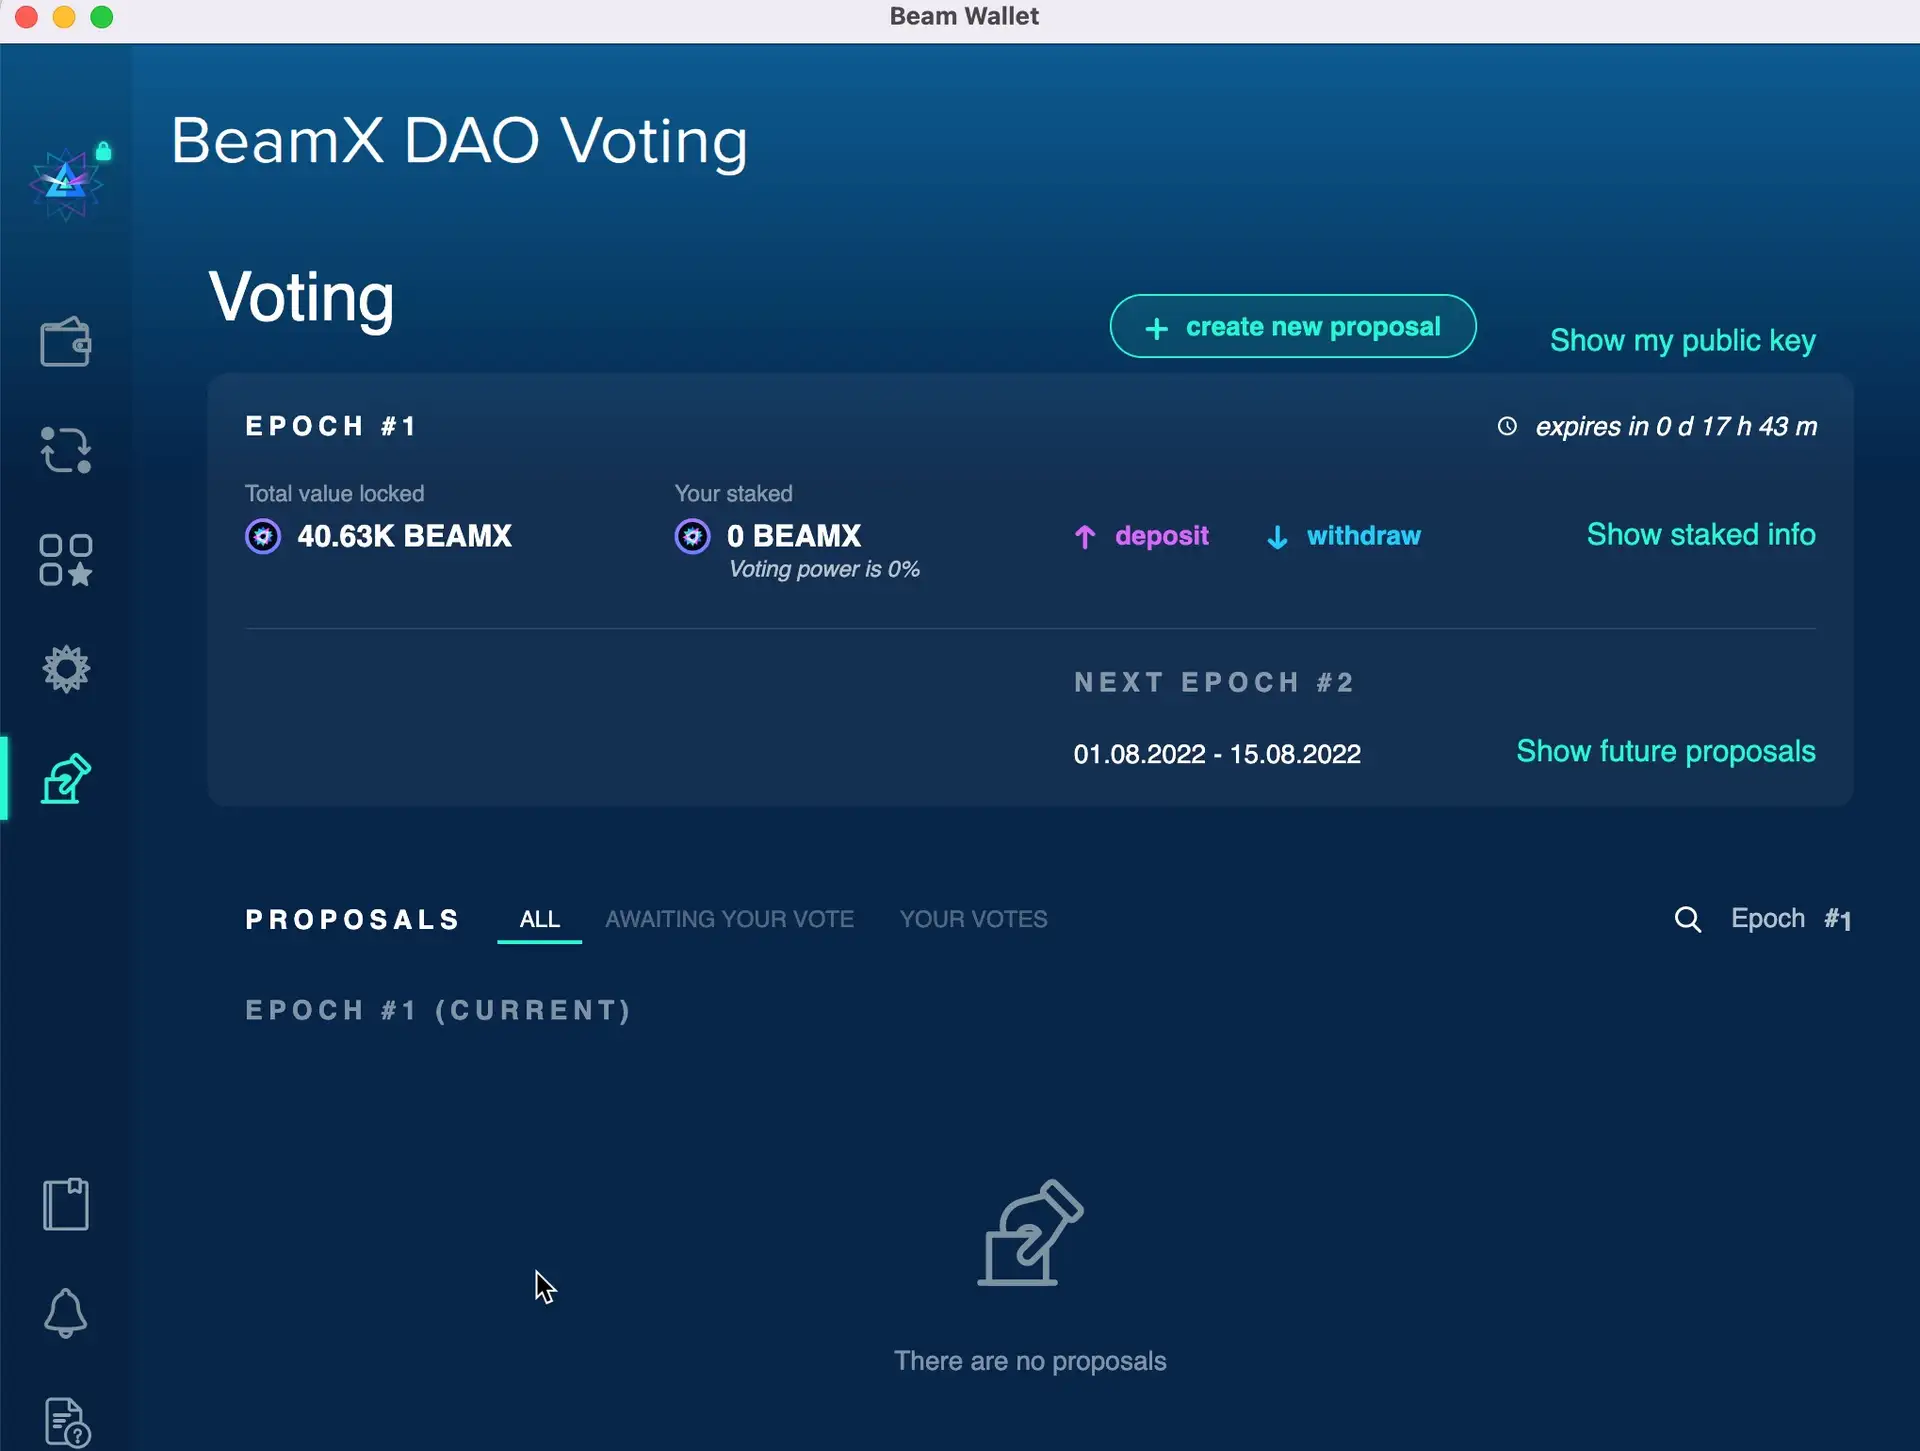Open the DApps store sidebar icon
The height and width of the screenshot is (1451, 1920).
[66, 559]
